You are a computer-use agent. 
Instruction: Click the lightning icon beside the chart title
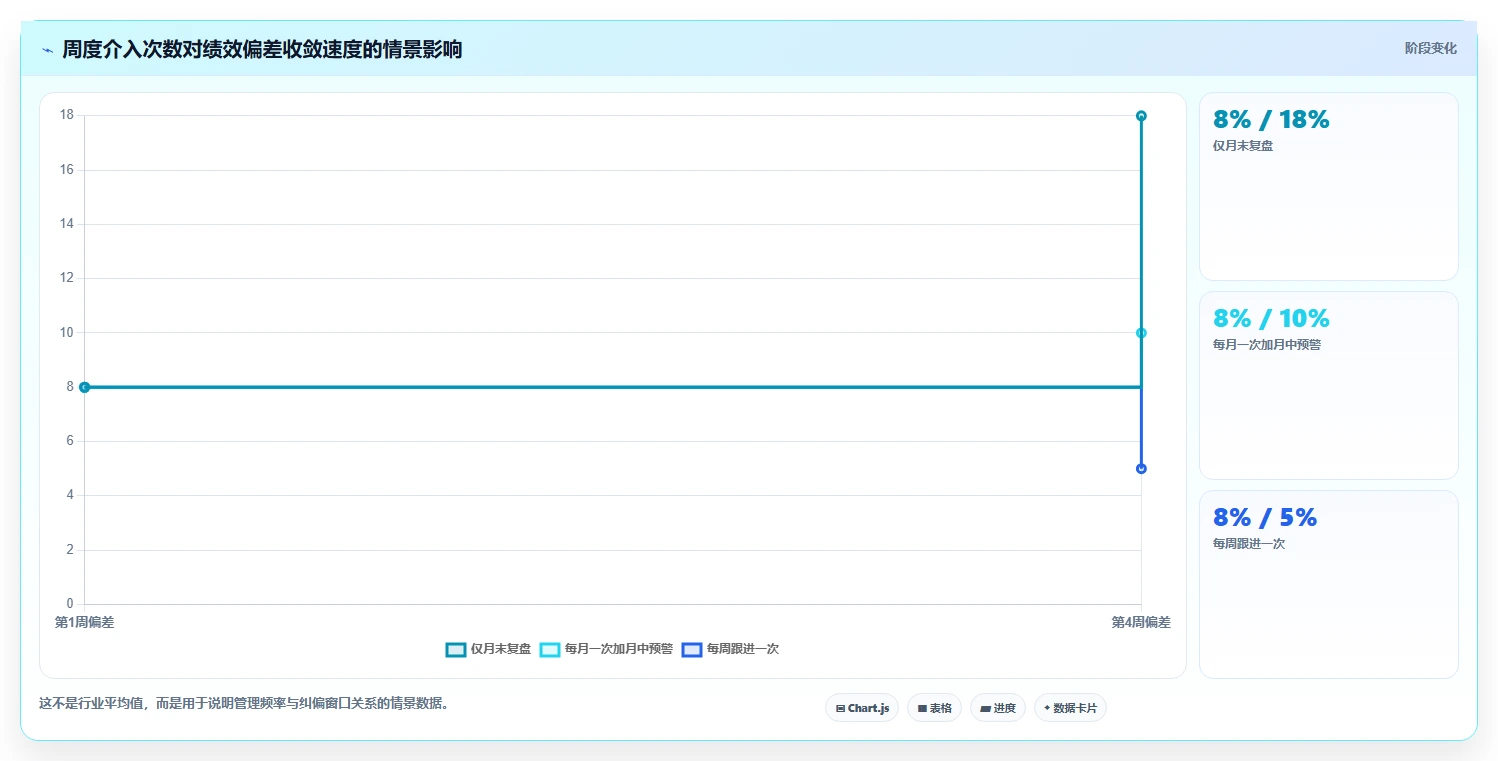tap(47, 50)
